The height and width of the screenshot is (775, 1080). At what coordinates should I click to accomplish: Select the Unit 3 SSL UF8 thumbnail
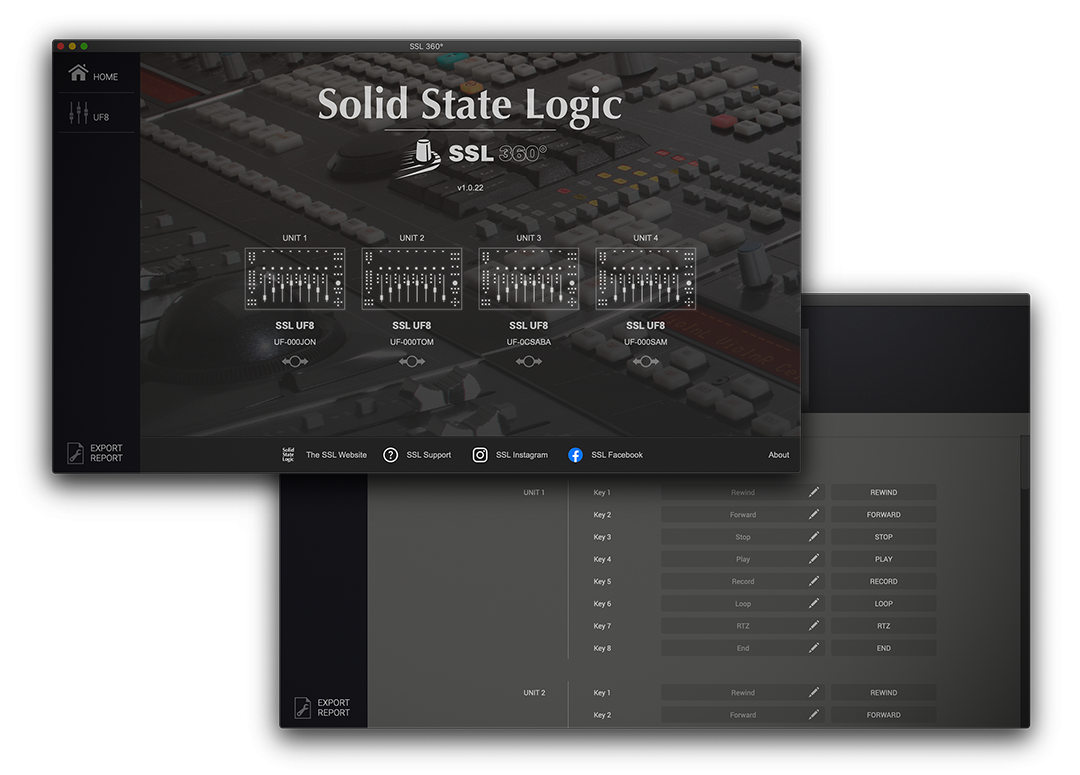529,279
